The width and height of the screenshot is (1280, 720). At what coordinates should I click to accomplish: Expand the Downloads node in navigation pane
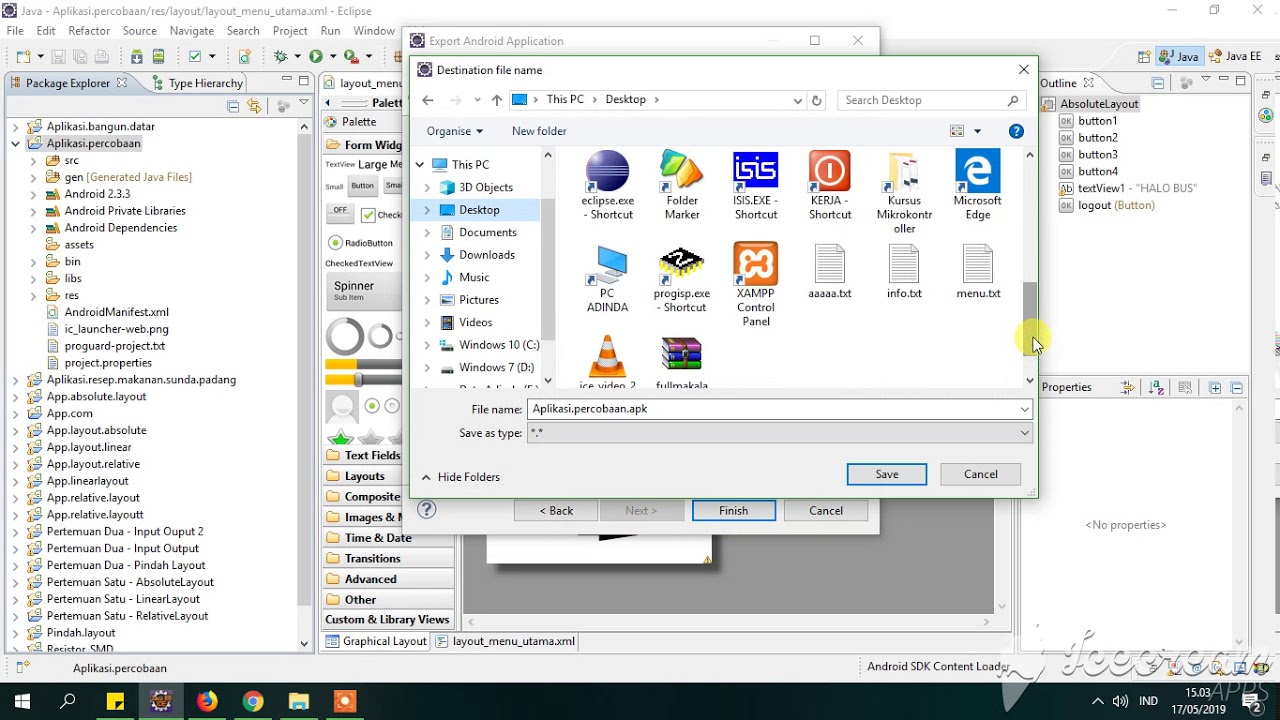[x=427, y=255]
